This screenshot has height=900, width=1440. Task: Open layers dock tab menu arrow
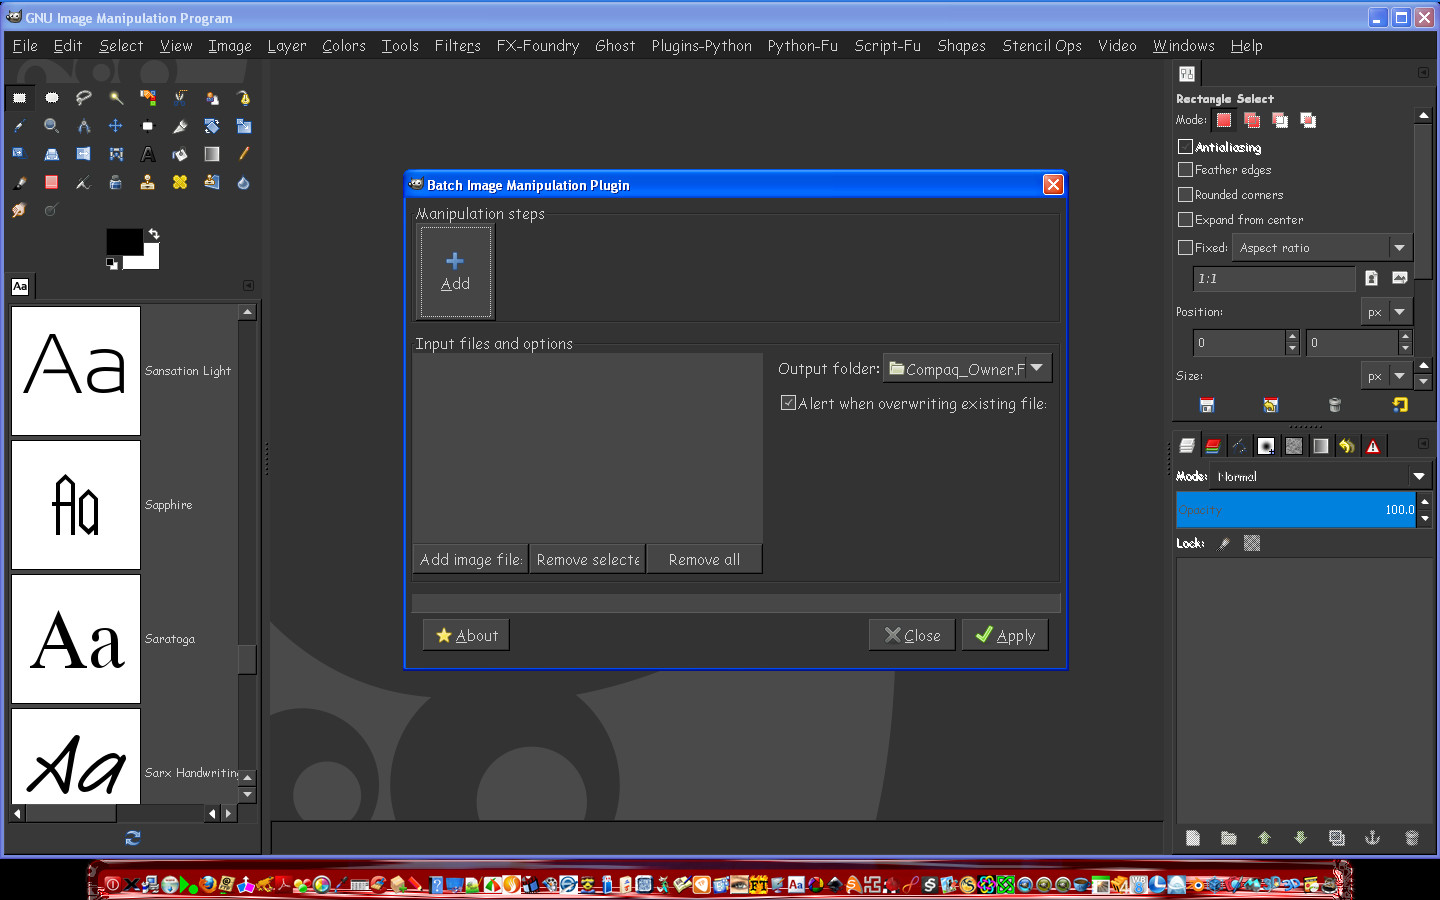coord(1423,444)
